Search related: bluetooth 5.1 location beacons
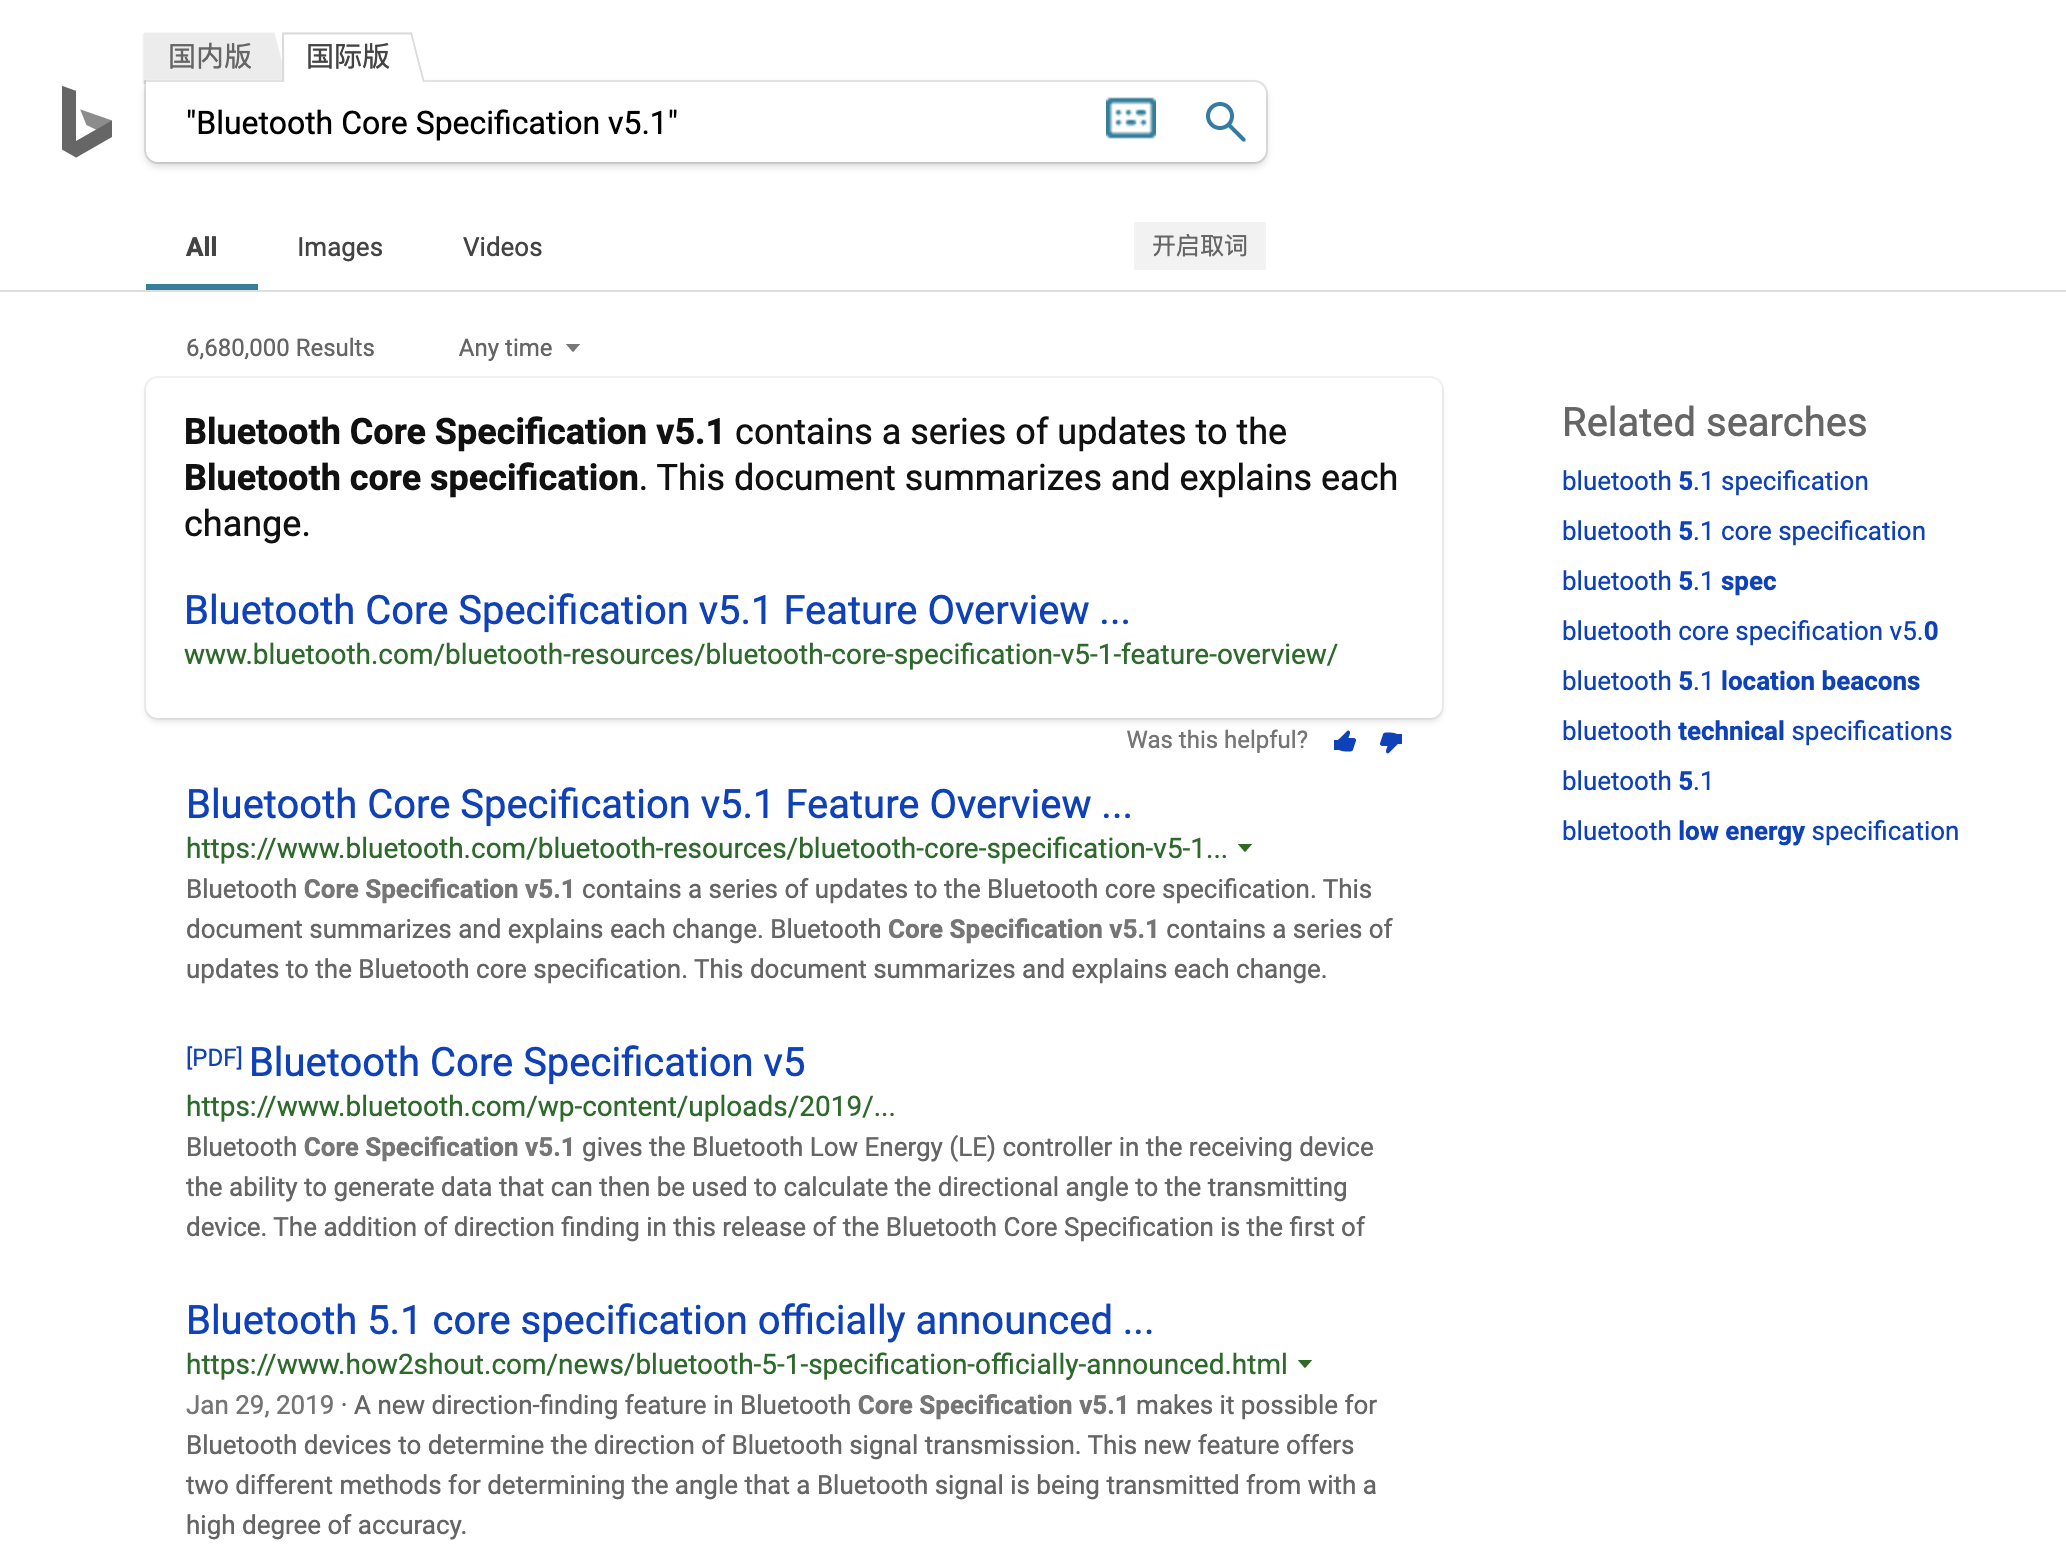 1740,681
